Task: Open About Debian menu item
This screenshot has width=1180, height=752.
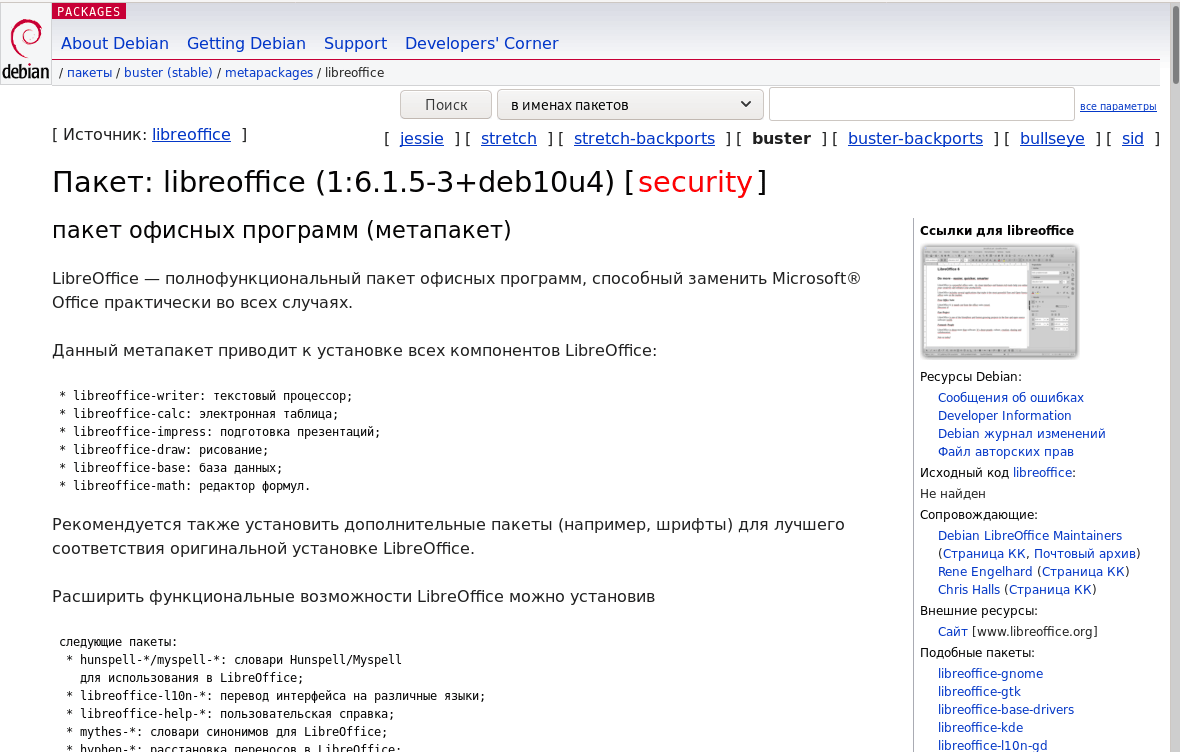Action: tap(115, 43)
